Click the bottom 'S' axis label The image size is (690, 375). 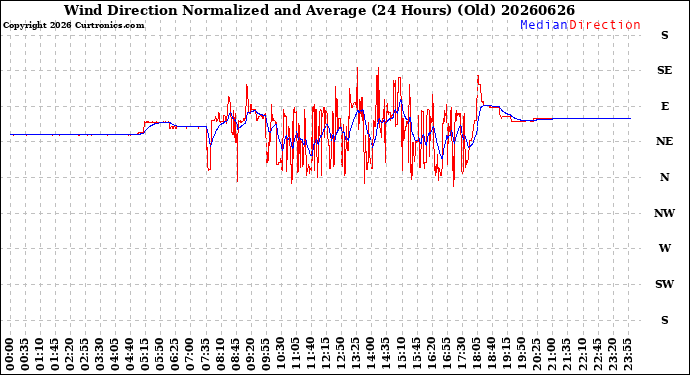[x=664, y=320]
